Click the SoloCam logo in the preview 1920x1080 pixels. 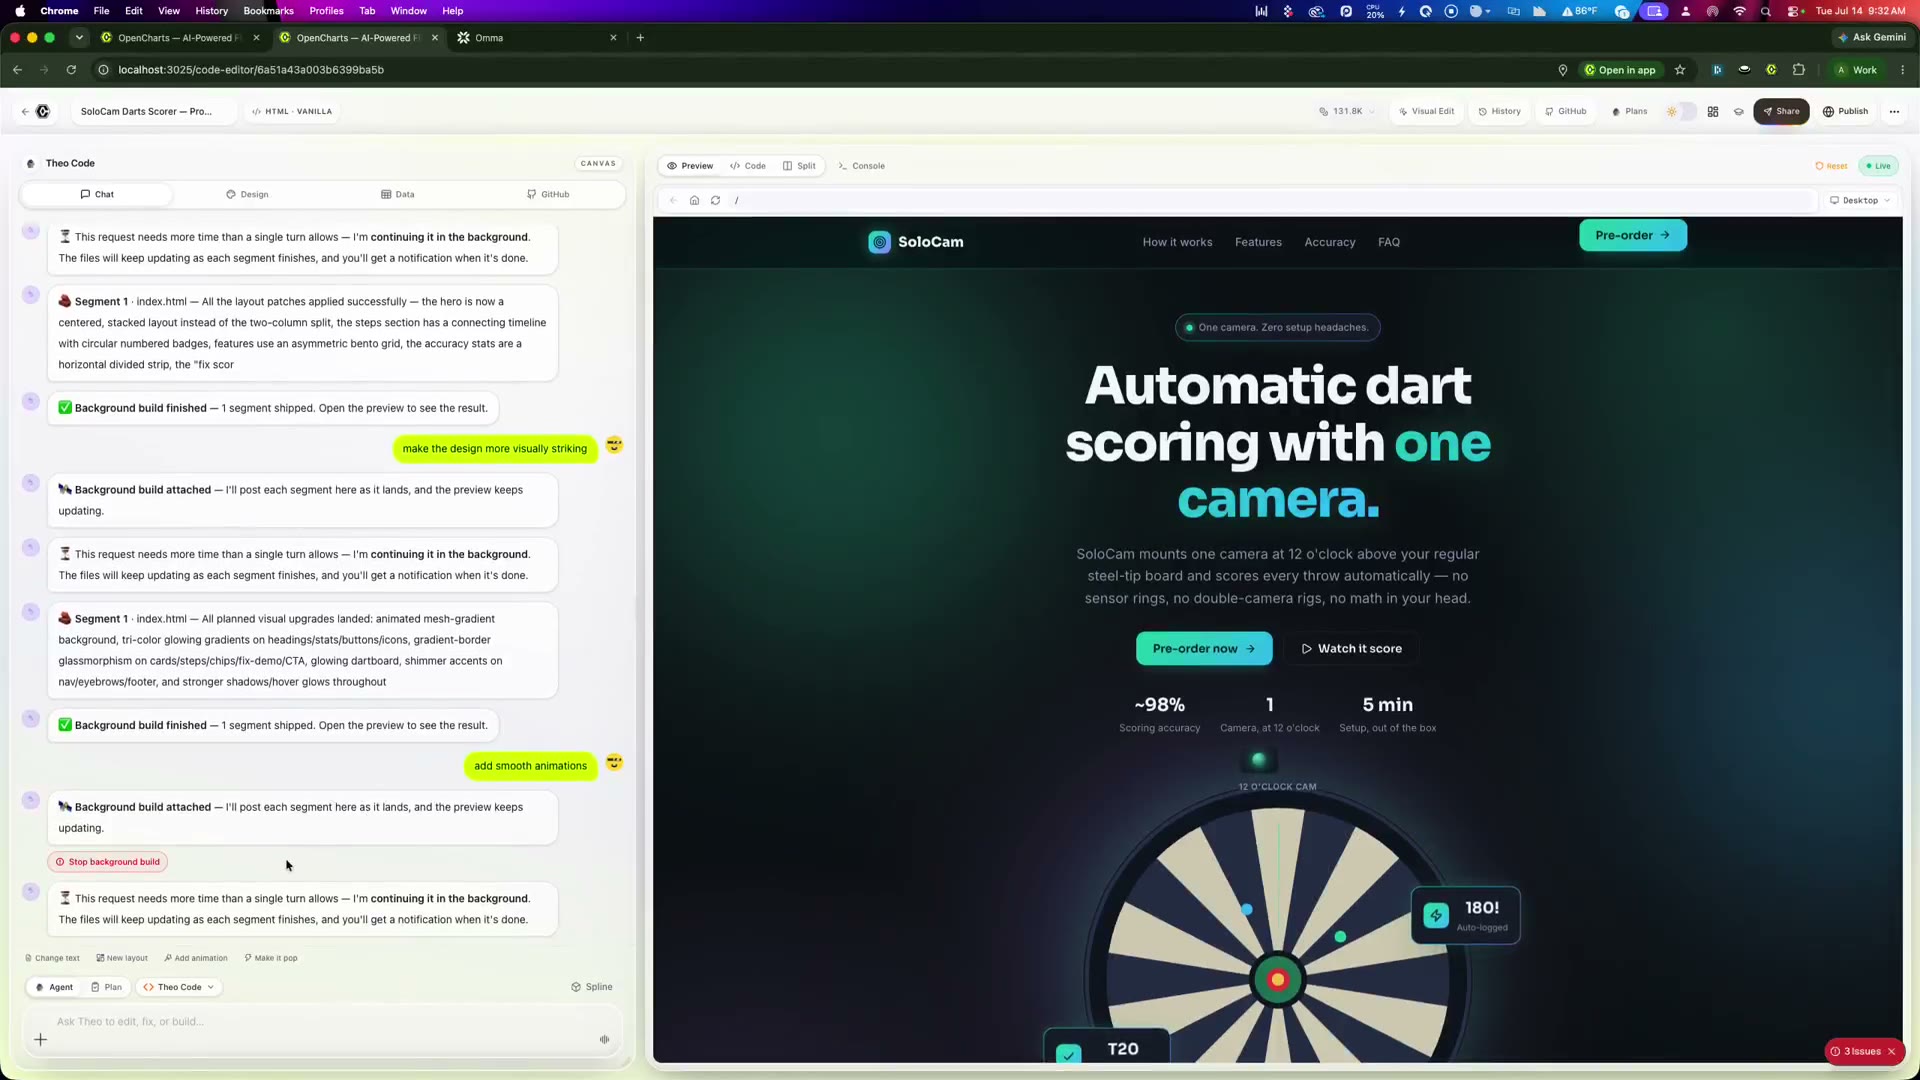[x=916, y=242]
